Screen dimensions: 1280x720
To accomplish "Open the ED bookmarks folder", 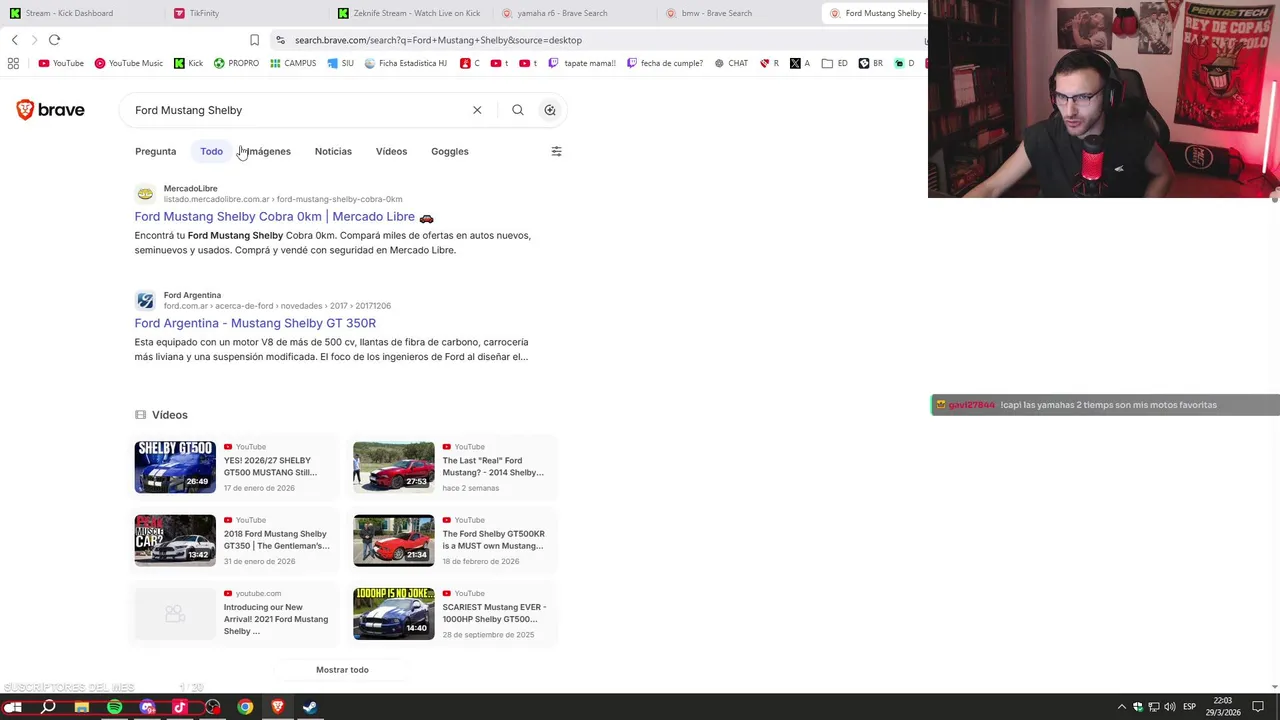I will [835, 63].
